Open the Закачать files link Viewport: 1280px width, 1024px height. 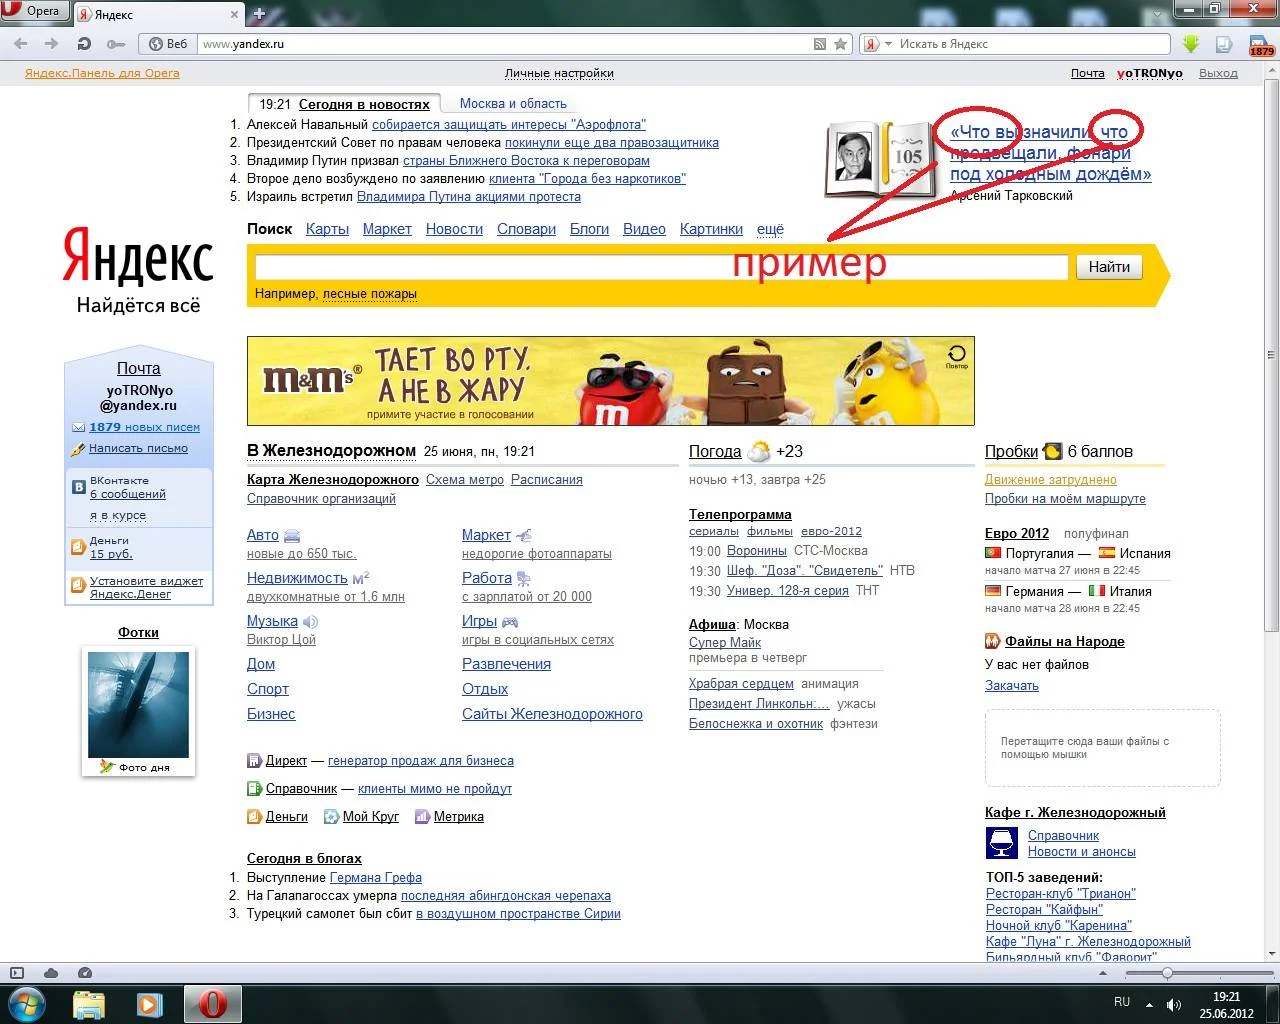point(1012,686)
